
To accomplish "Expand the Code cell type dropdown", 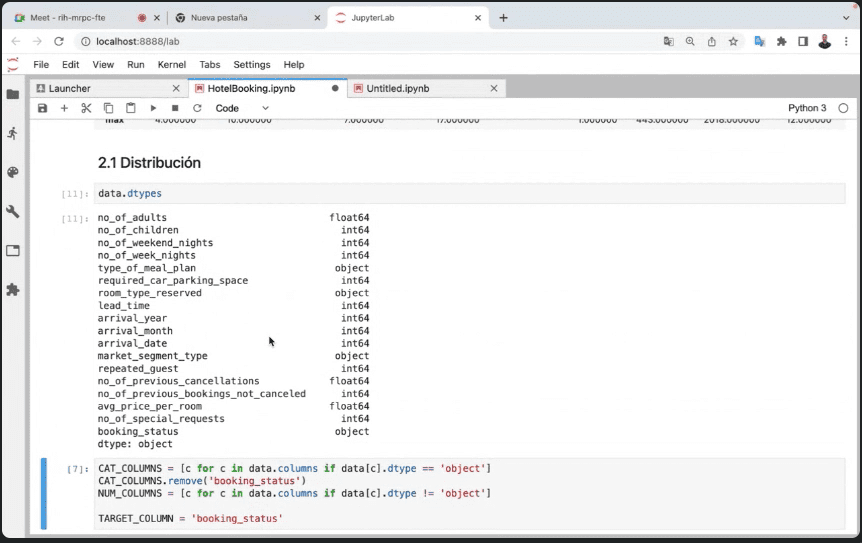I will click(243, 108).
